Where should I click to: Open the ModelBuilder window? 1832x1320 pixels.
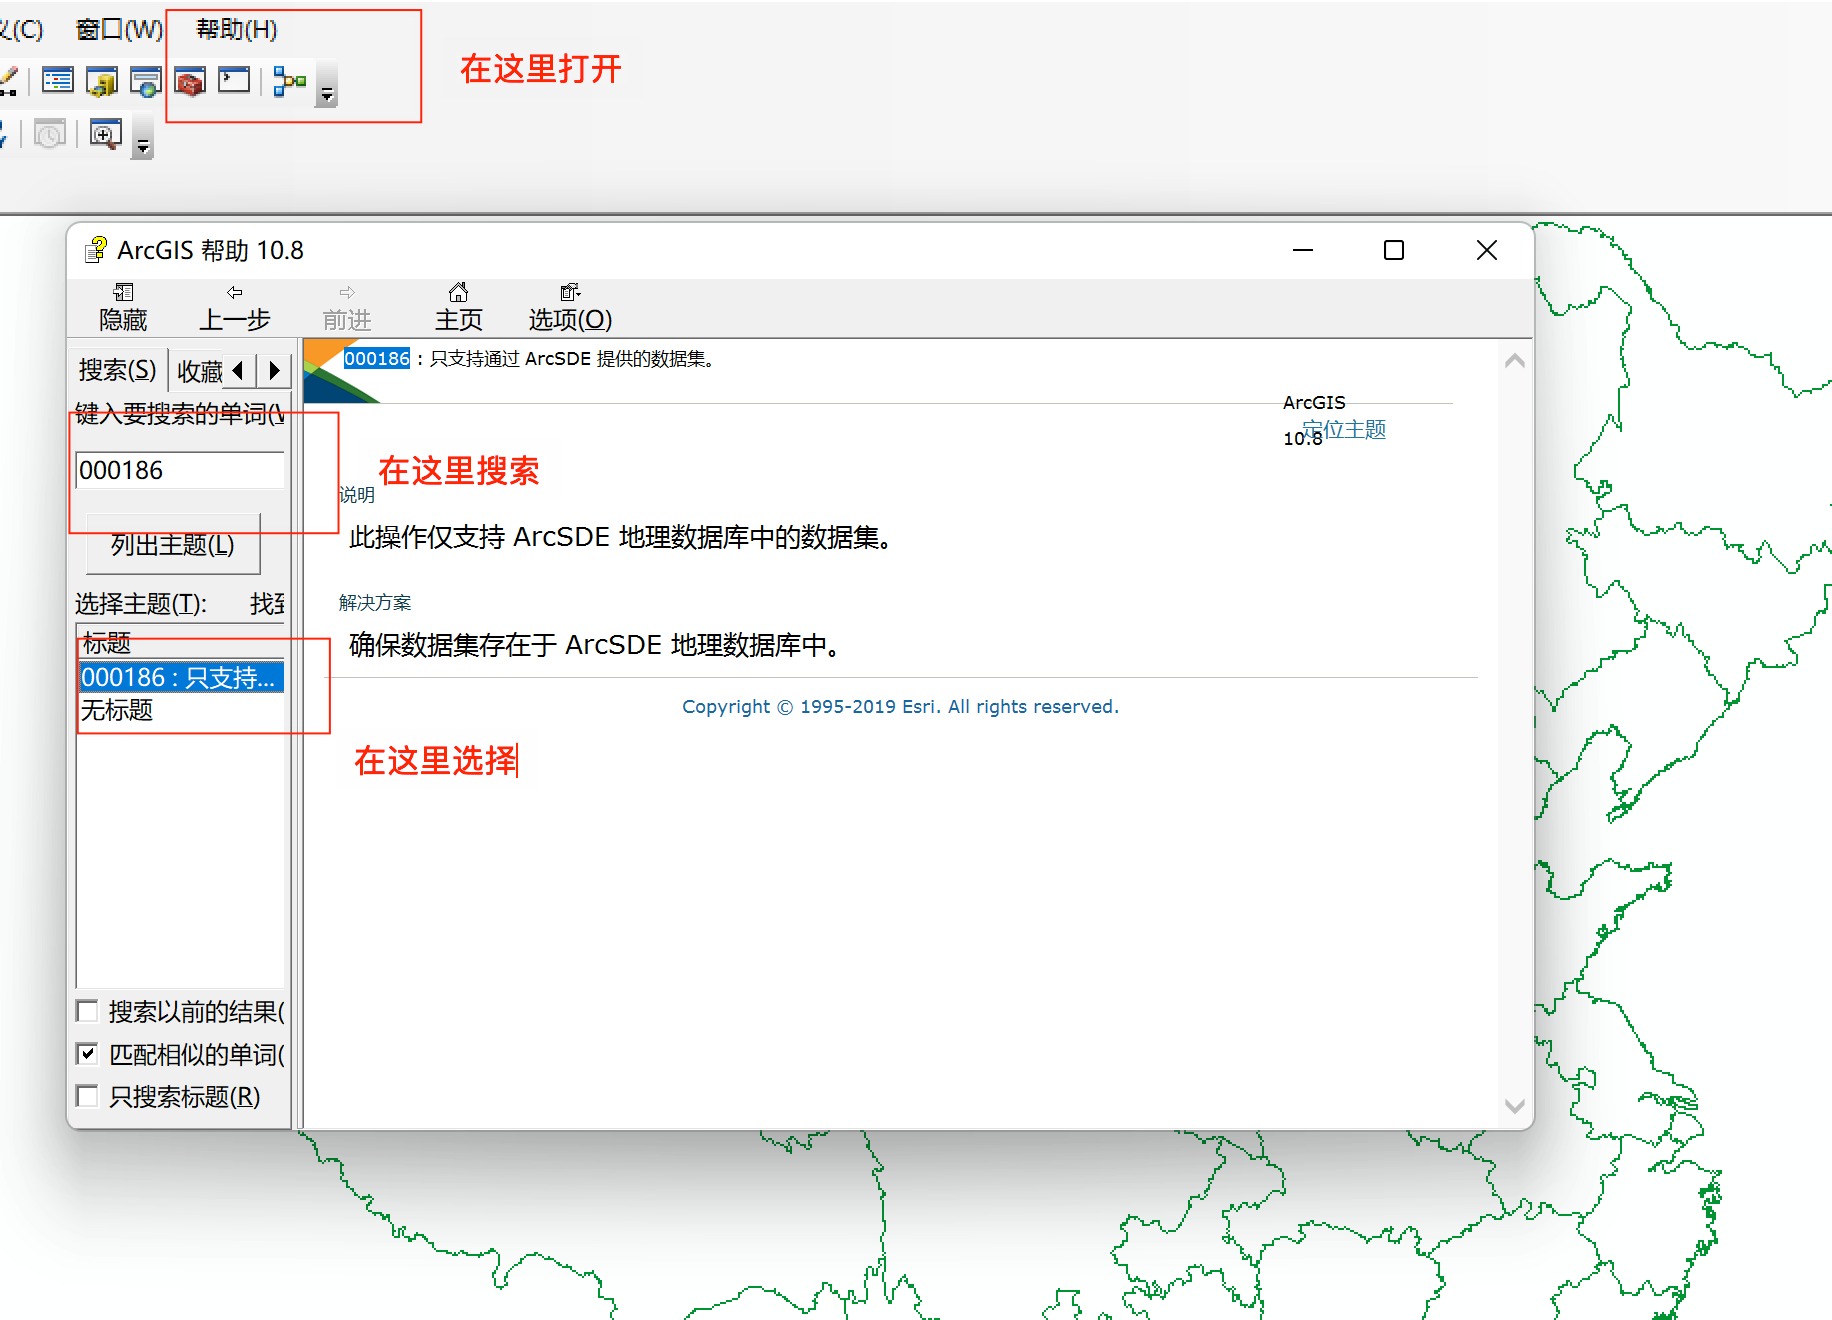point(289,82)
